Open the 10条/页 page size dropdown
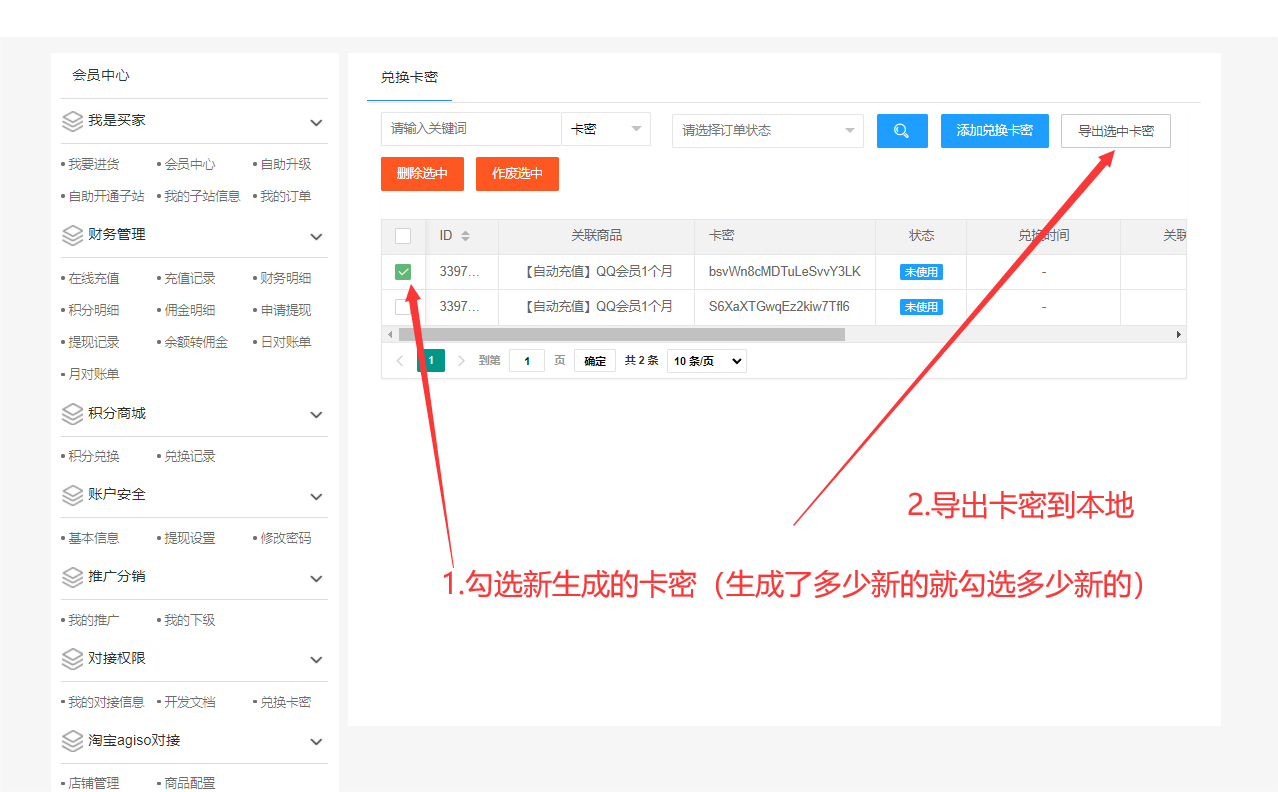The image size is (1278, 792). click(x=706, y=361)
